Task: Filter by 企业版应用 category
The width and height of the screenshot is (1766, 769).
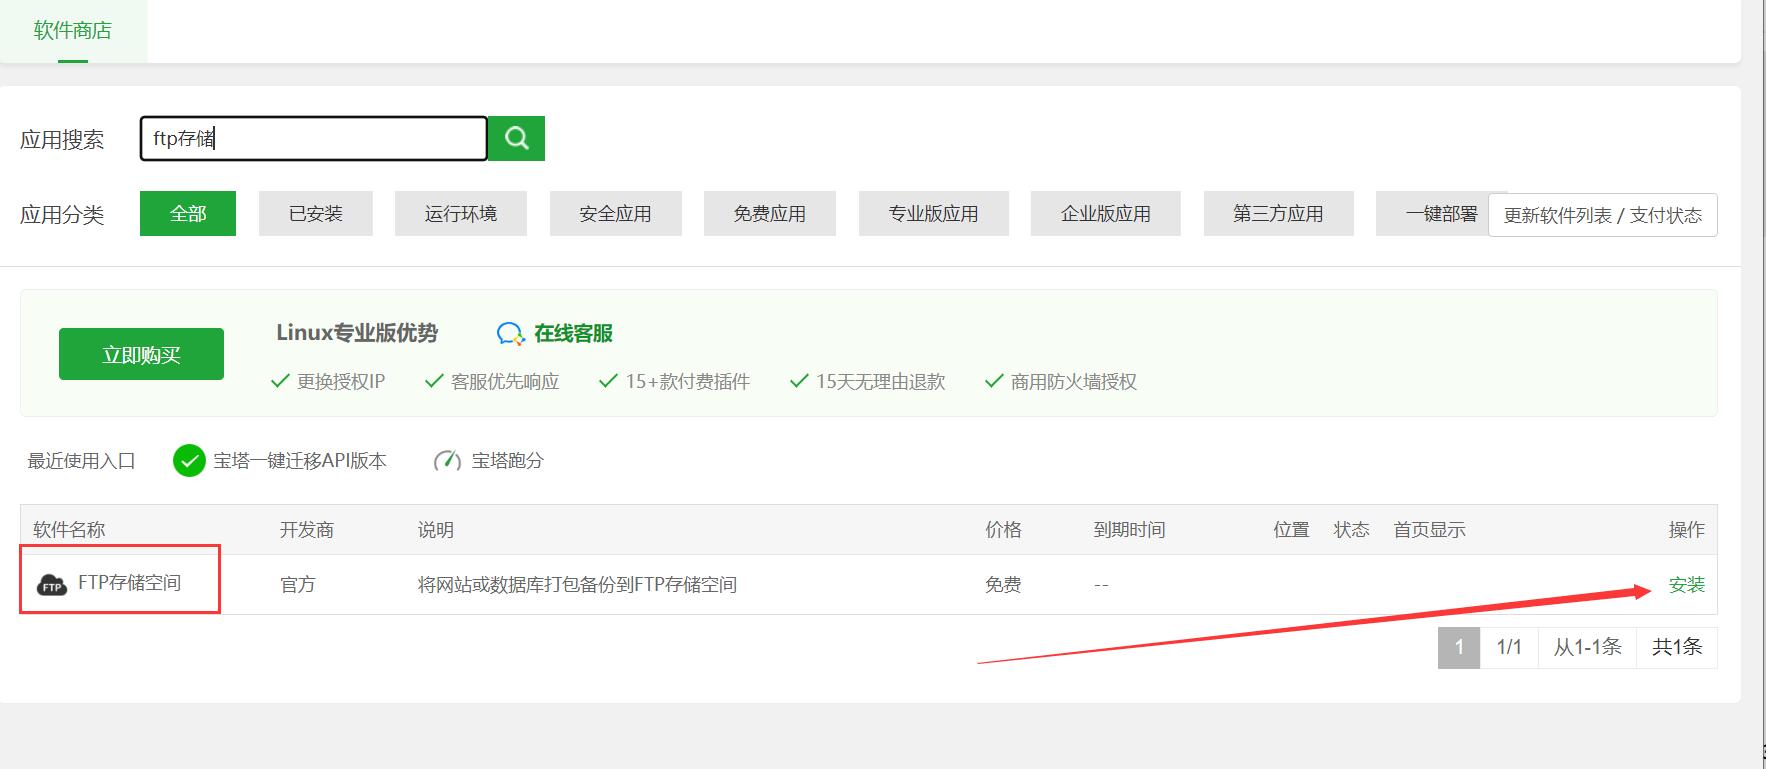Action: pos(1106,214)
